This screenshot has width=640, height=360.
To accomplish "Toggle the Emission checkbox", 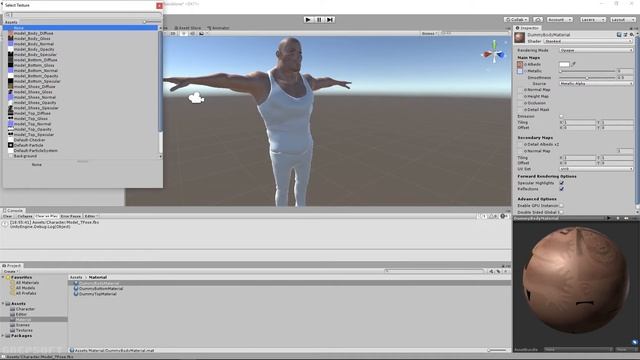I will point(561,116).
